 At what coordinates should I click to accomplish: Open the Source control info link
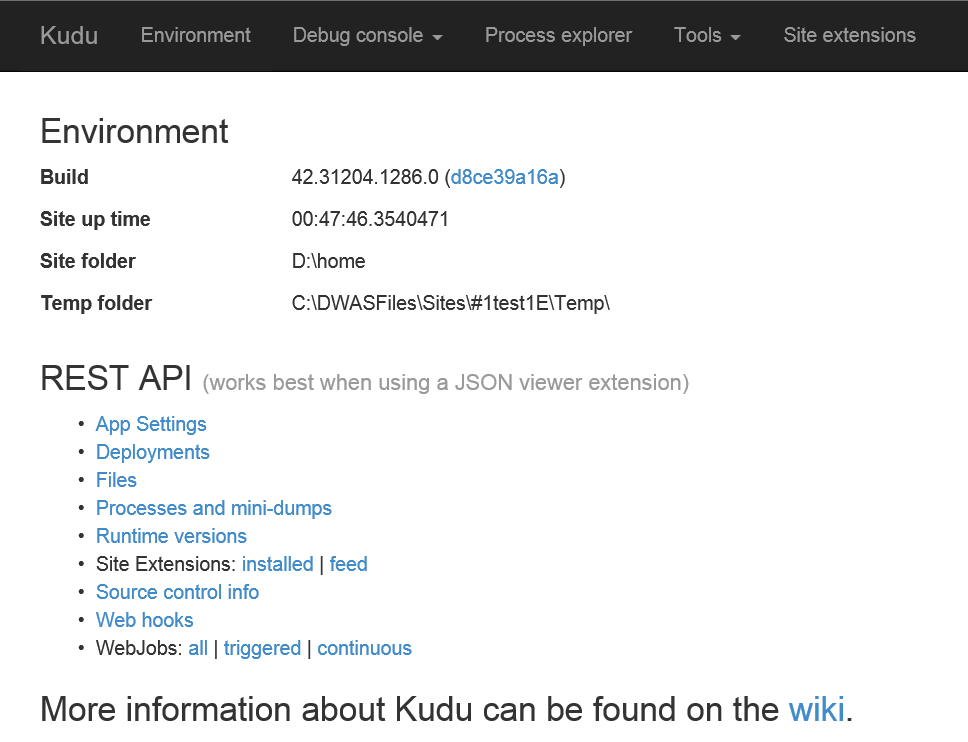click(177, 592)
